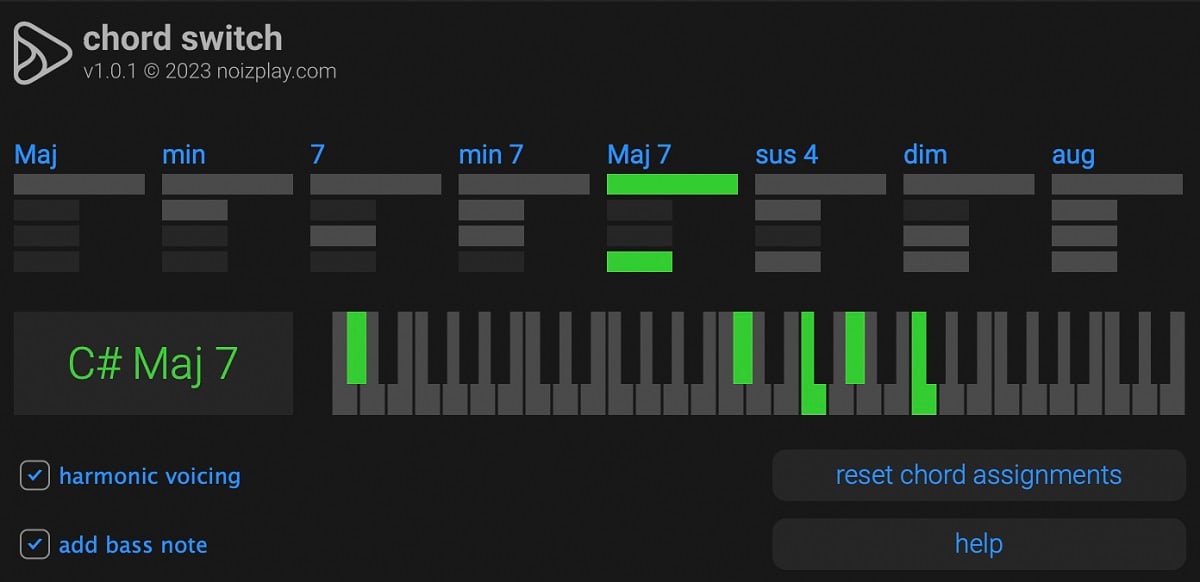
Task: Select the Maj 7 chord label
Action: (x=639, y=155)
